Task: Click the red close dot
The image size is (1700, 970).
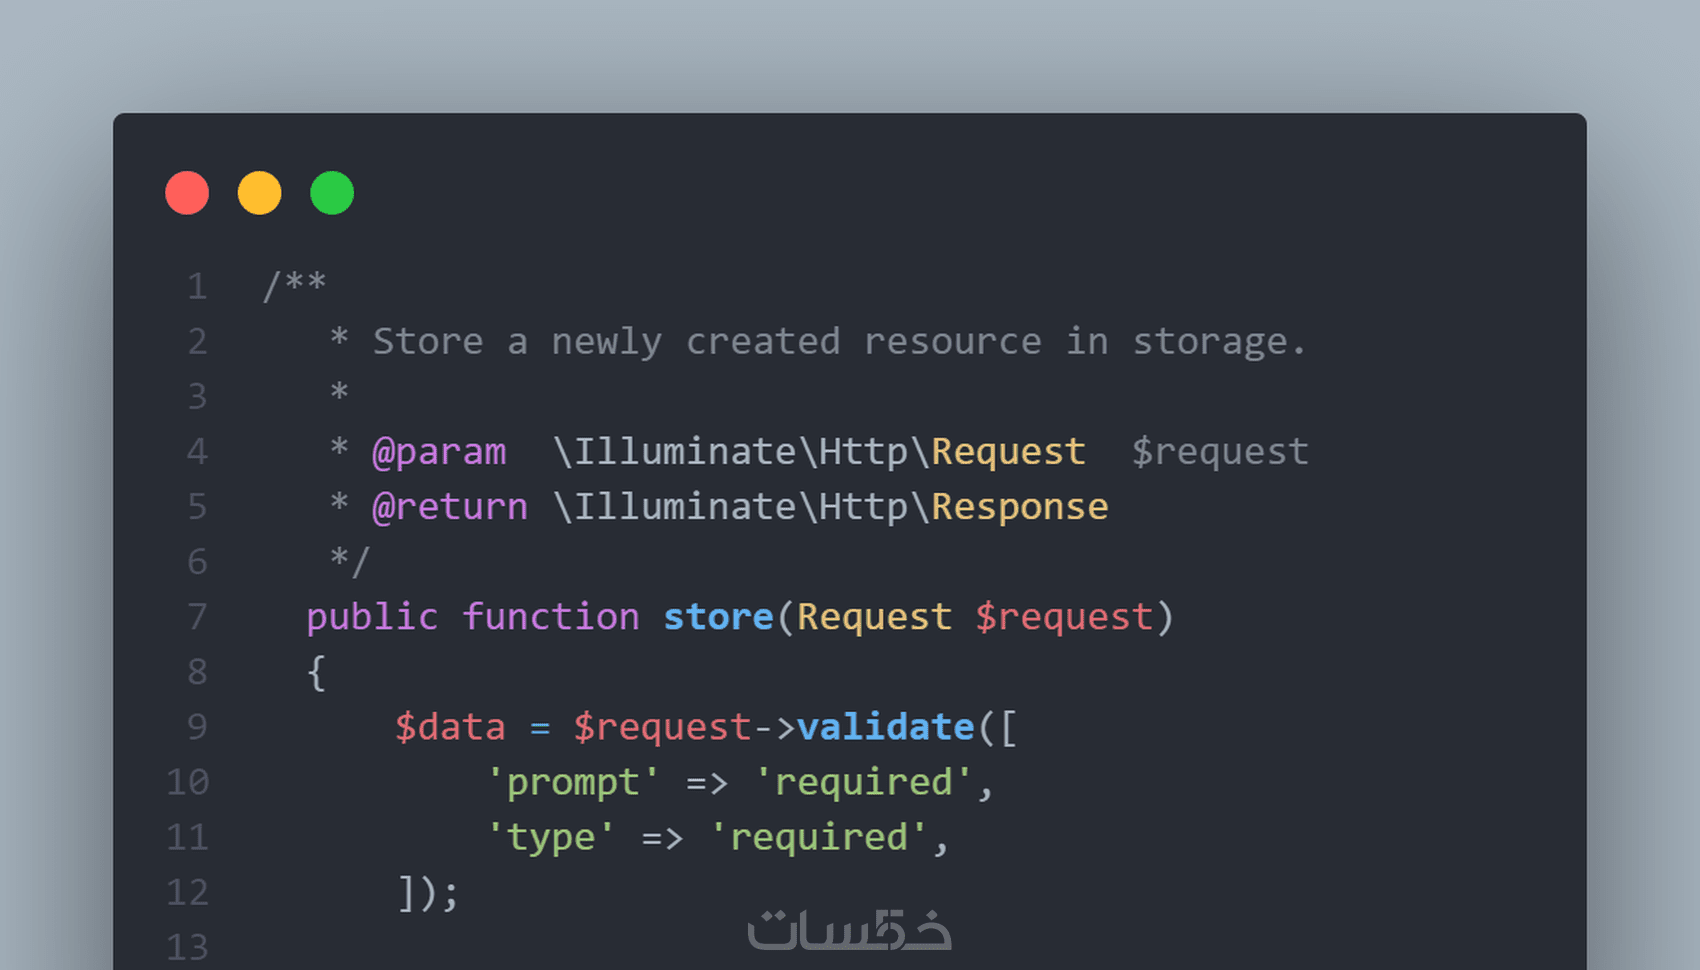Action: point(187,193)
